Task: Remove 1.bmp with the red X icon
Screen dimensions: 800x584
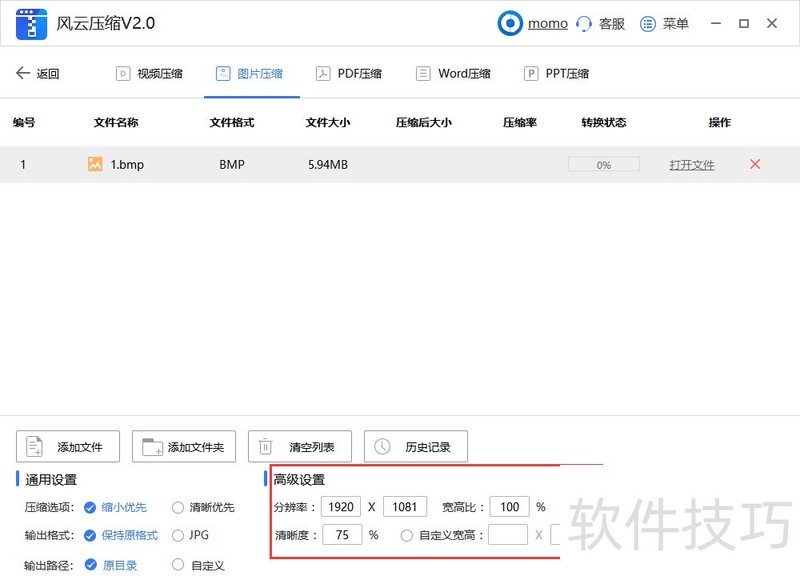Action: 755,164
